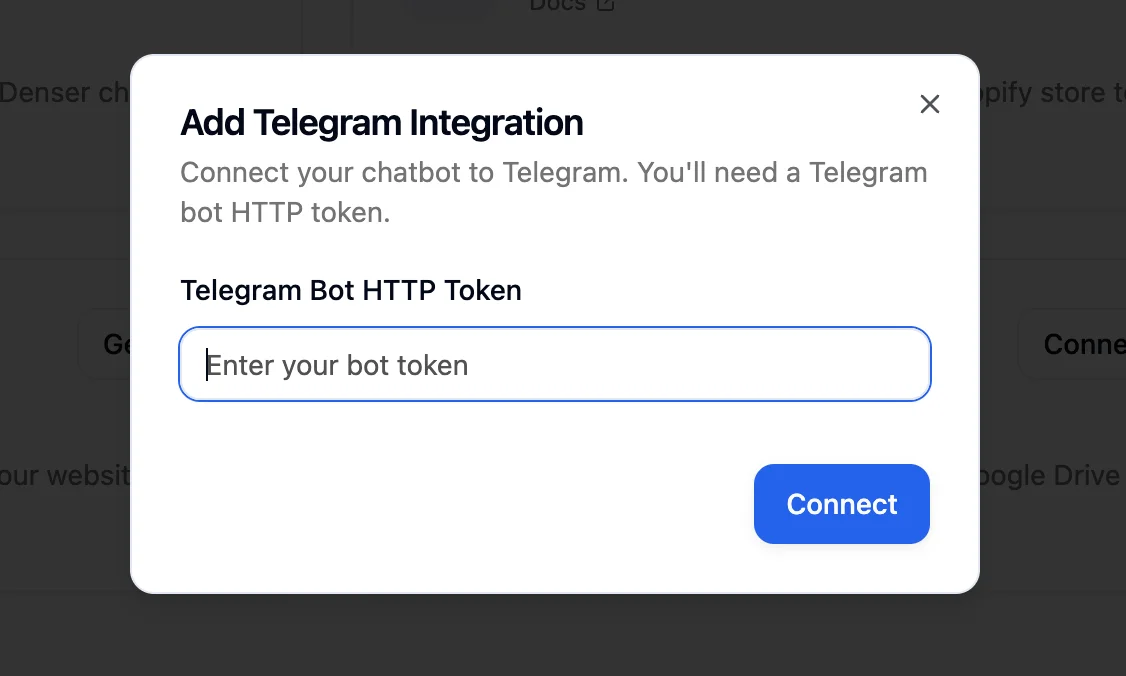Viewport: 1126px width, 676px height.
Task: Click the rounded thumbnail above Docs
Action: point(450,8)
